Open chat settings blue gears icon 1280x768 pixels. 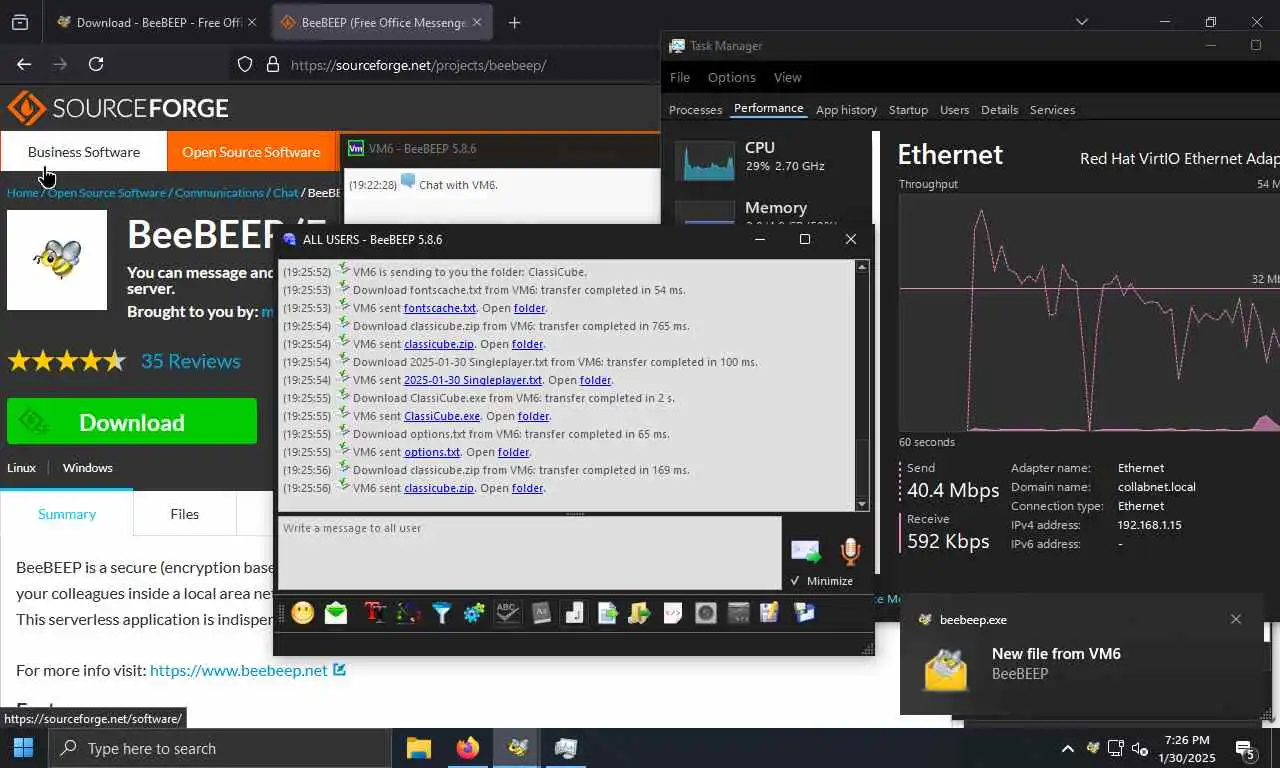[x=474, y=613]
